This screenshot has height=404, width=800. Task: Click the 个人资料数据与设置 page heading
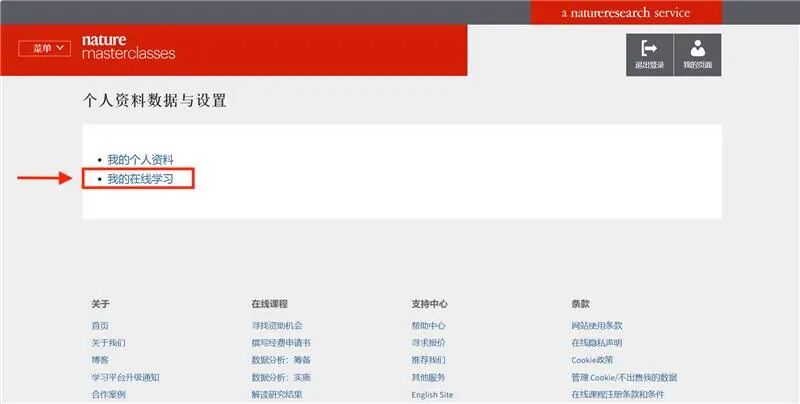pyautogui.click(x=155, y=100)
